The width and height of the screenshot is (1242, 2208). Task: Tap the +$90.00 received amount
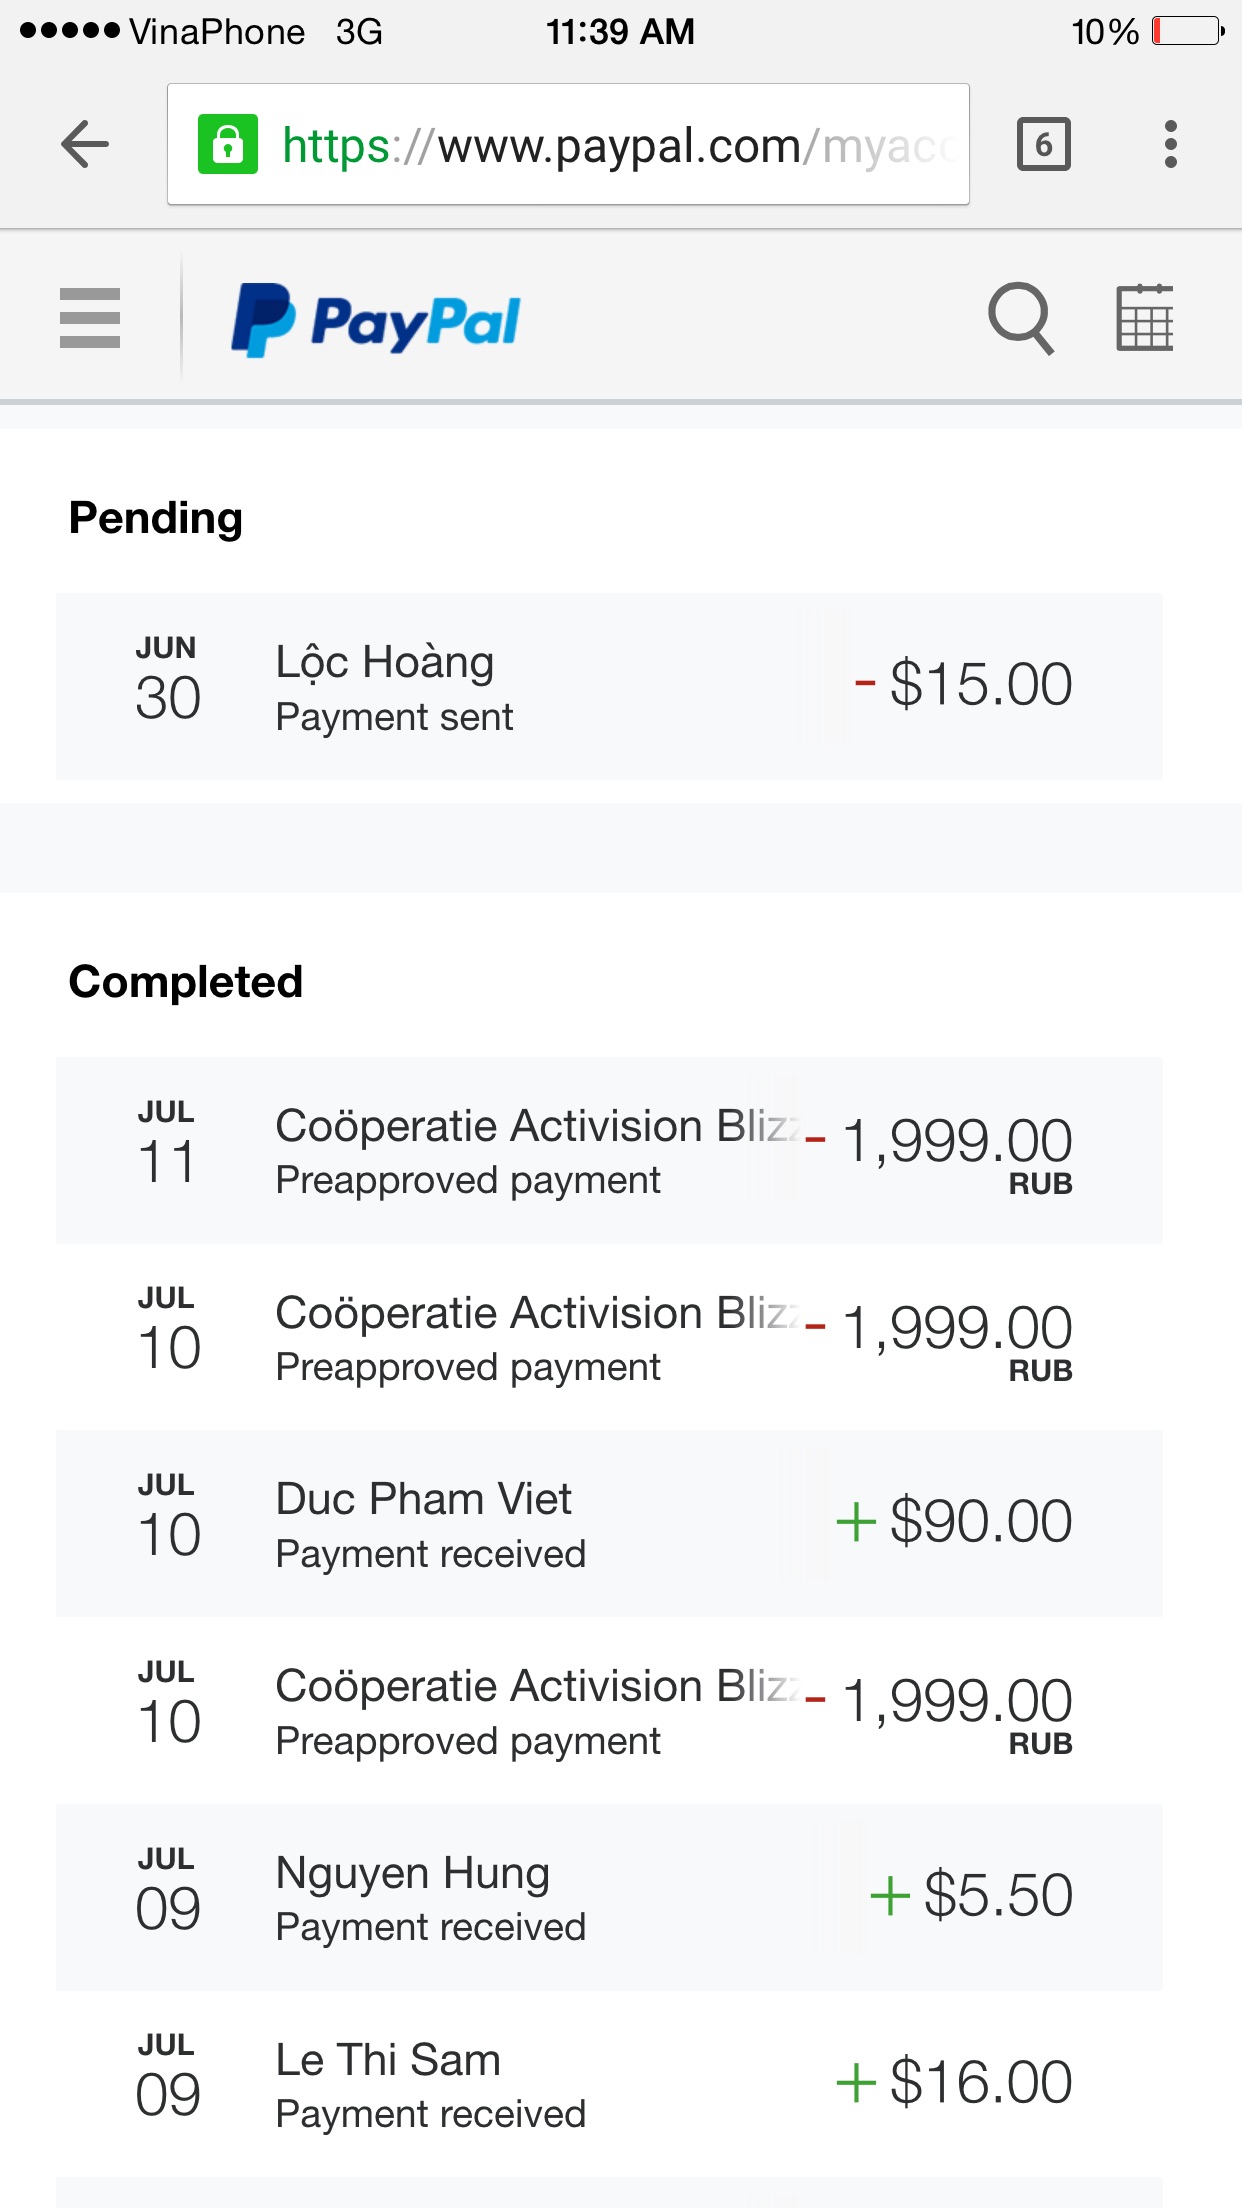pyautogui.click(x=955, y=1522)
